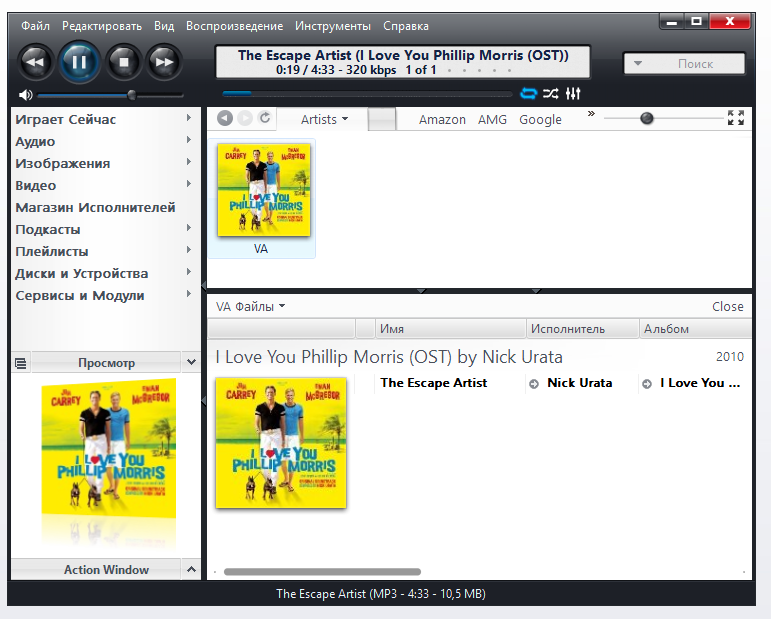Expand the Плейлисты section arrow

tap(189, 250)
